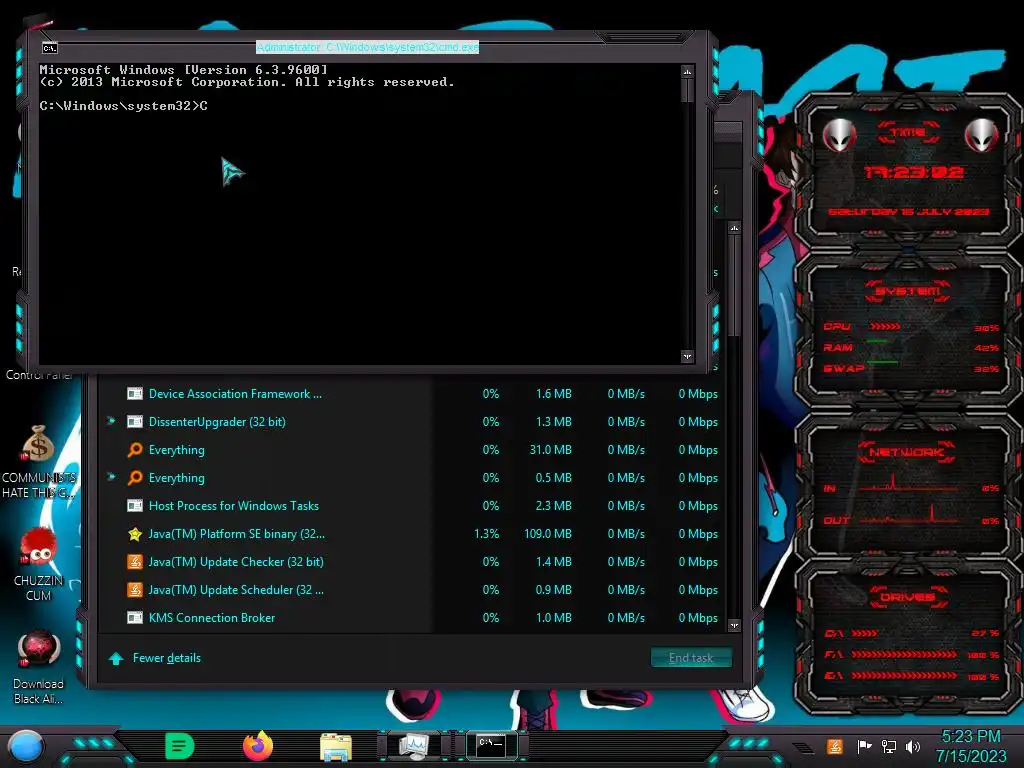
Task: Click the DissenterUpgrader (32 bit) process icon
Action: [x=135, y=422]
